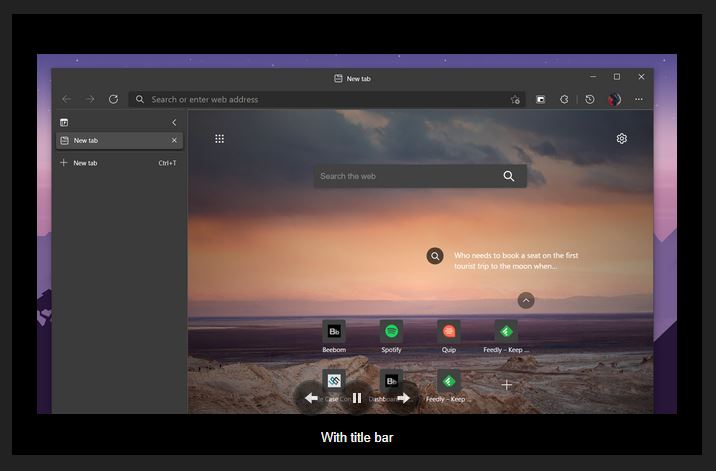Click the favorites star in address bar
The image size is (716, 471).
tap(515, 100)
